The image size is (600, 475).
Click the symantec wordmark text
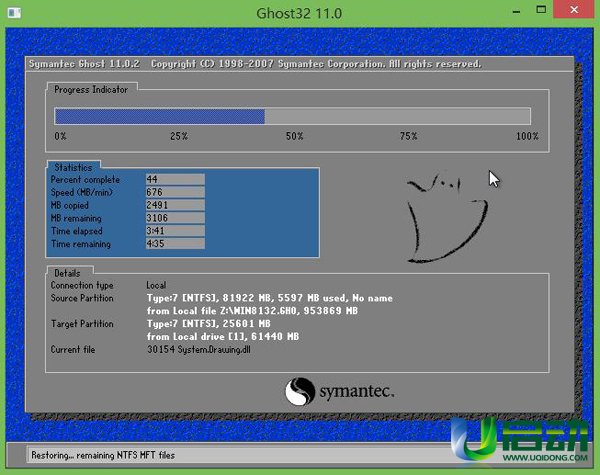pyautogui.click(x=357, y=391)
